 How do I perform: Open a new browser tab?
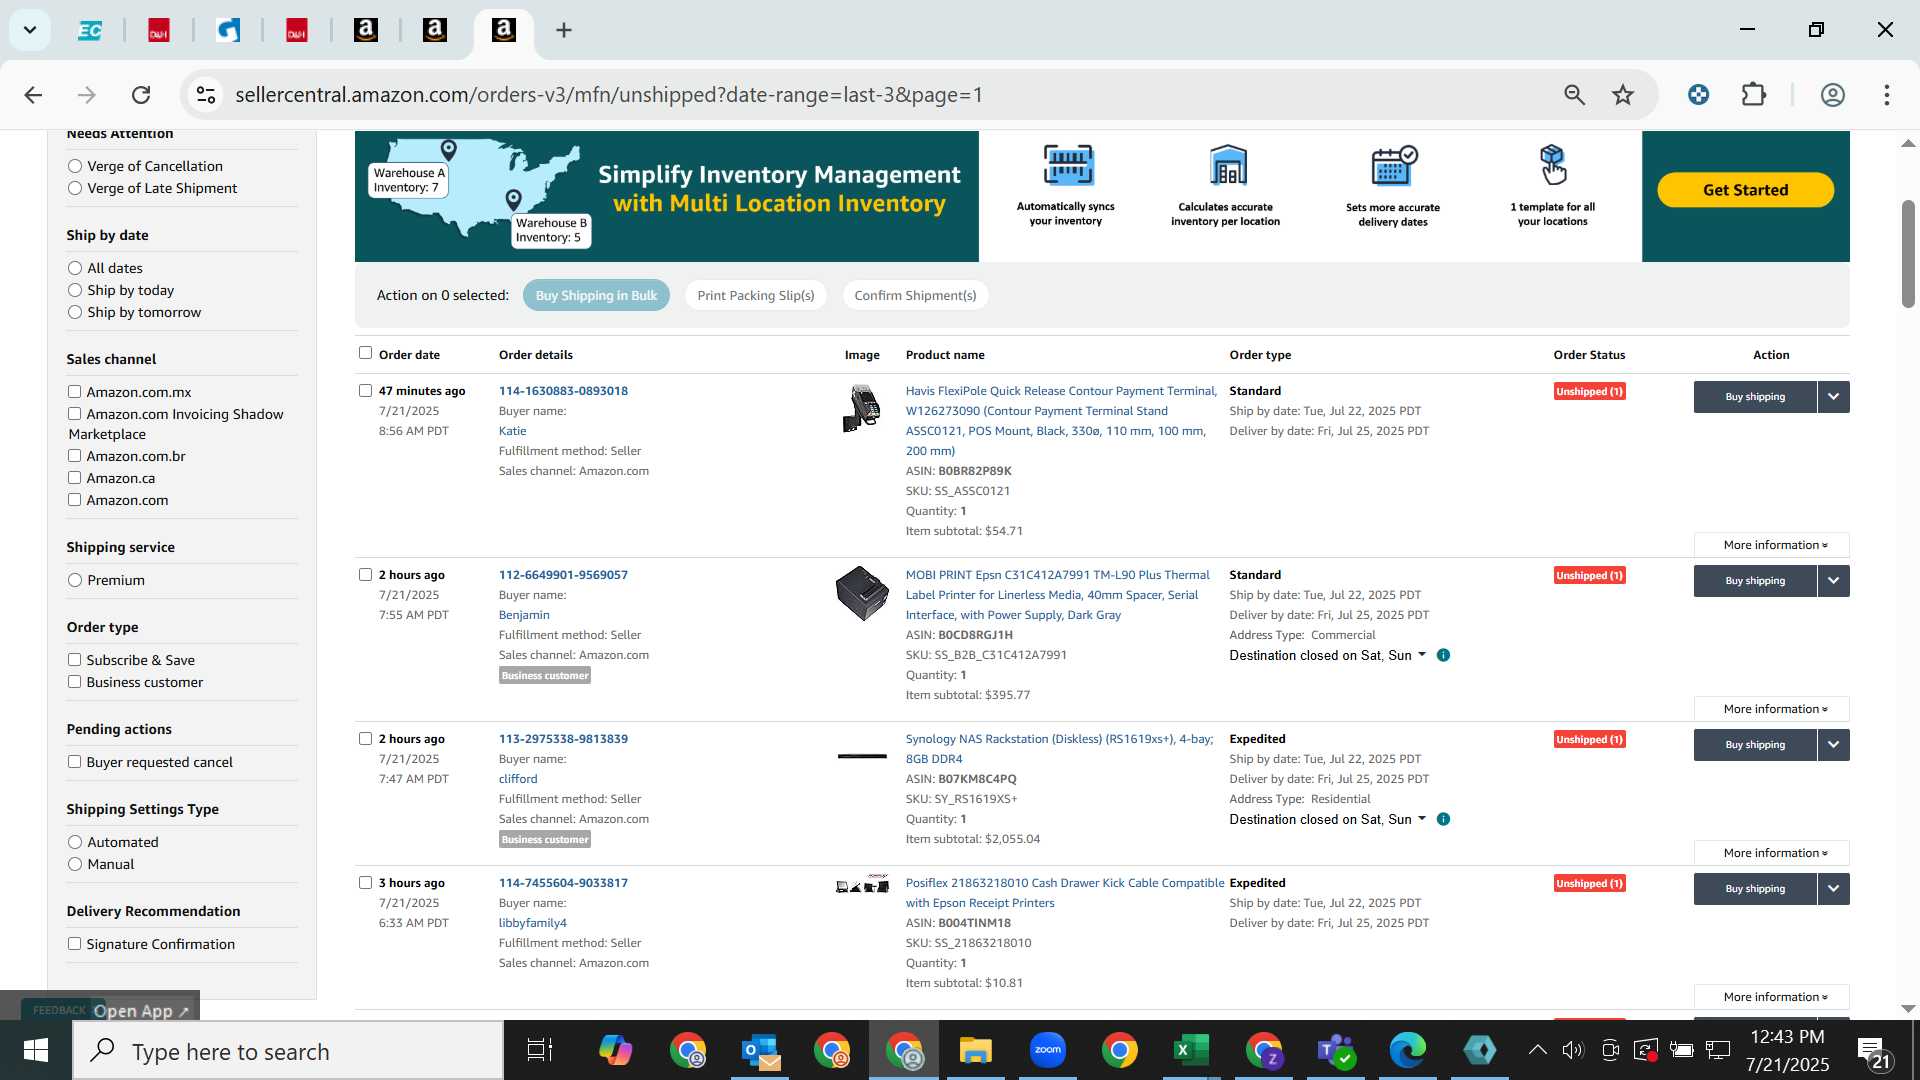pos(564,30)
